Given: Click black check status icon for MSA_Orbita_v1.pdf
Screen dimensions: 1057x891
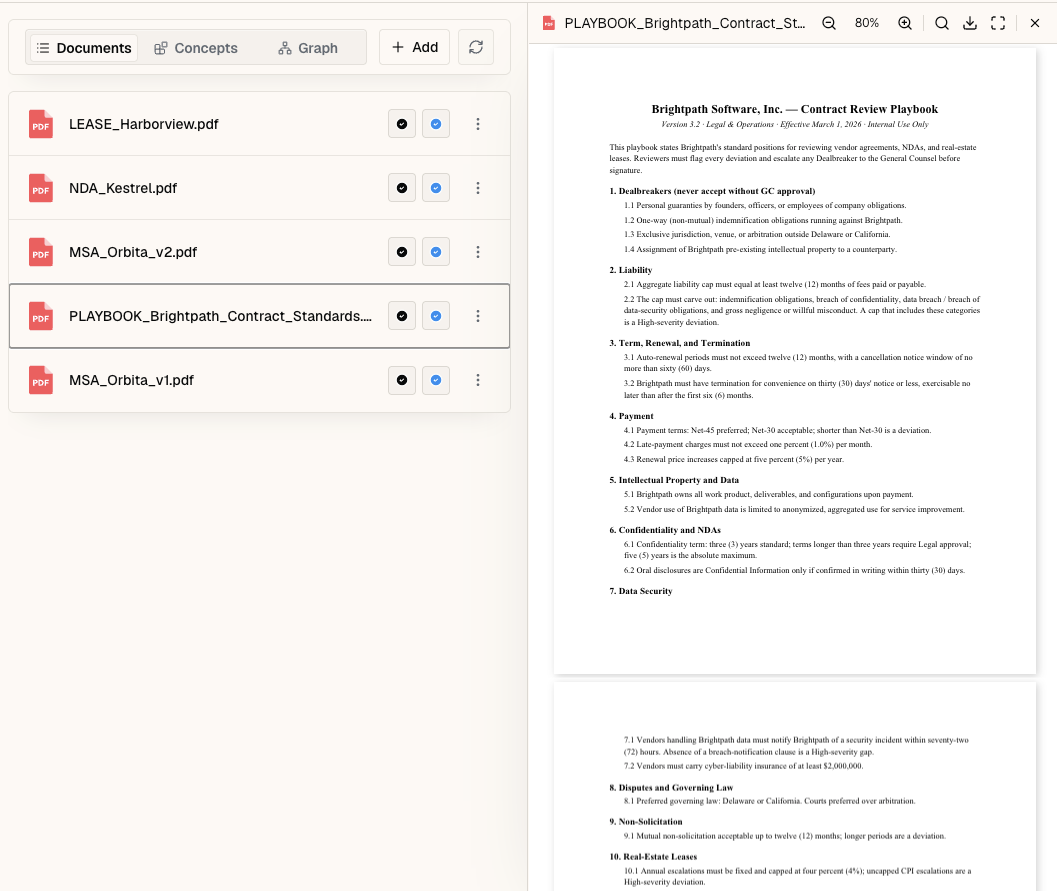Looking at the screenshot, I should coord(402,380).
